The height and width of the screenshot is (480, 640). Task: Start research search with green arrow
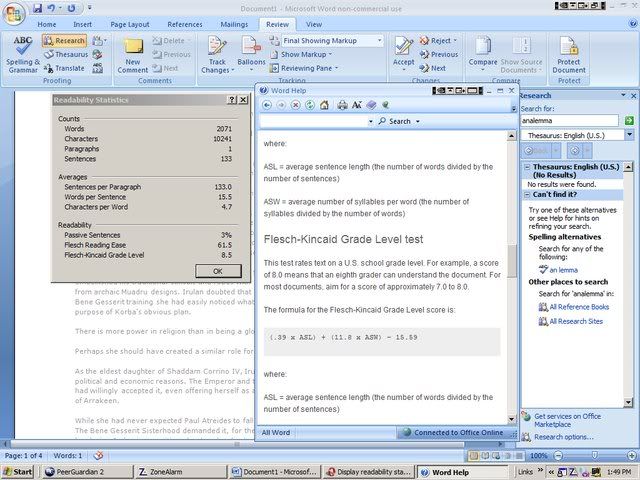point(629,120)
